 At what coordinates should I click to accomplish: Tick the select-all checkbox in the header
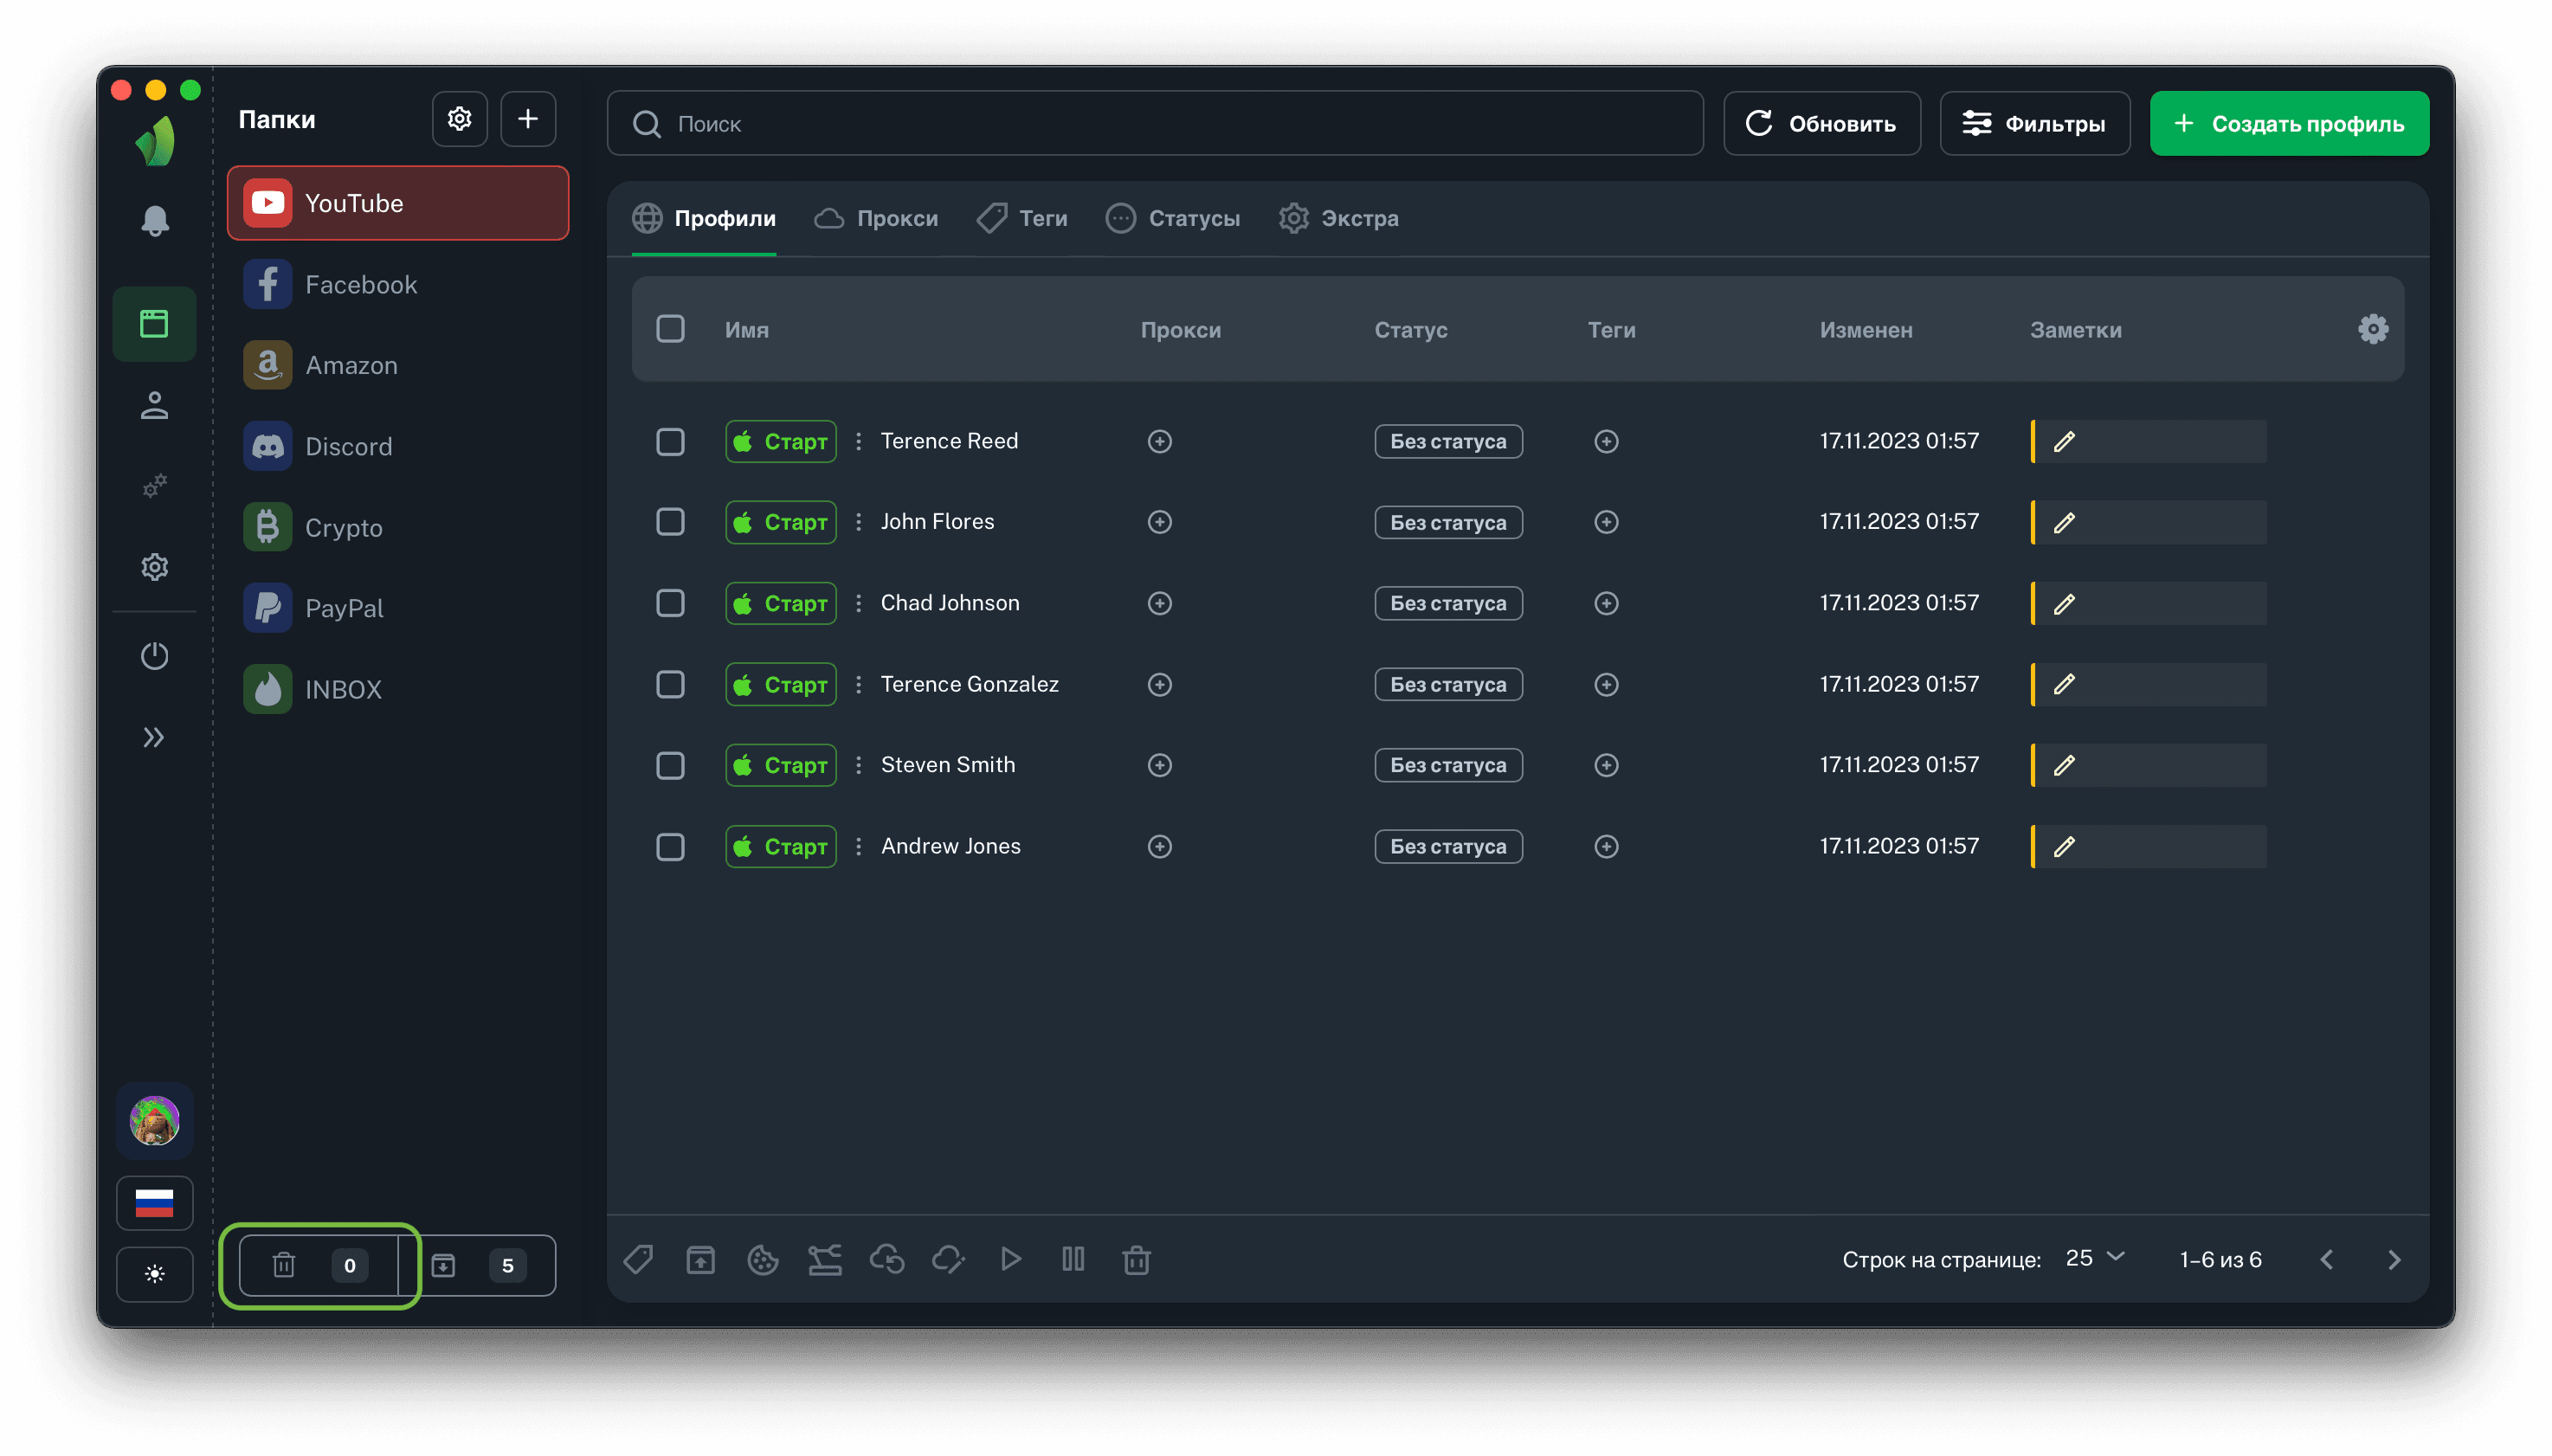click(x=670, y=329)
